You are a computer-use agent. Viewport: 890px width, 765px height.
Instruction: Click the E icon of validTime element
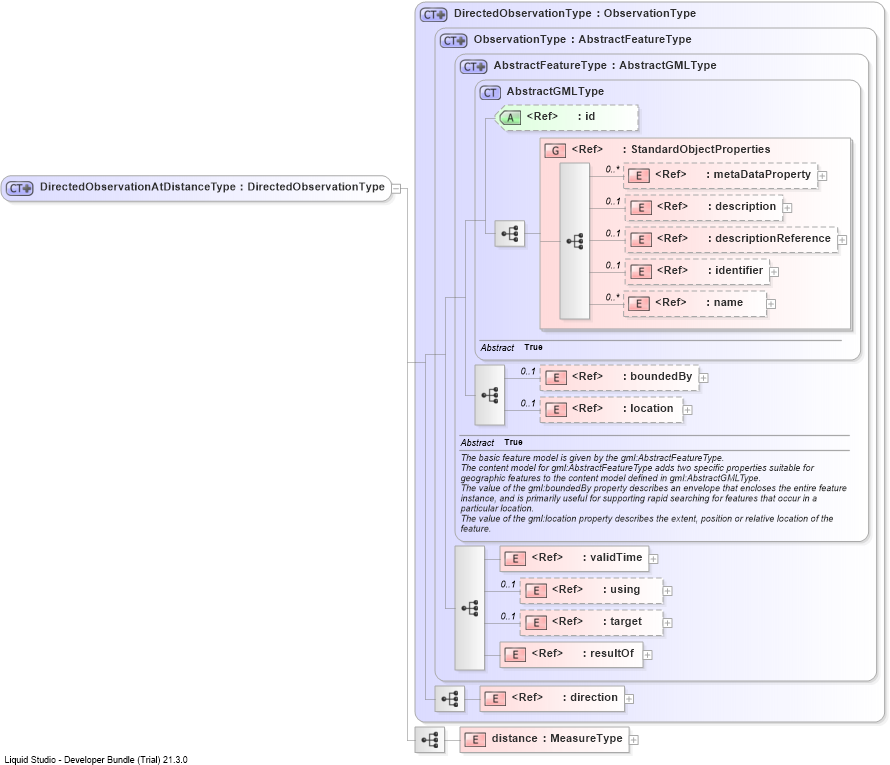[x=515, y=559]
